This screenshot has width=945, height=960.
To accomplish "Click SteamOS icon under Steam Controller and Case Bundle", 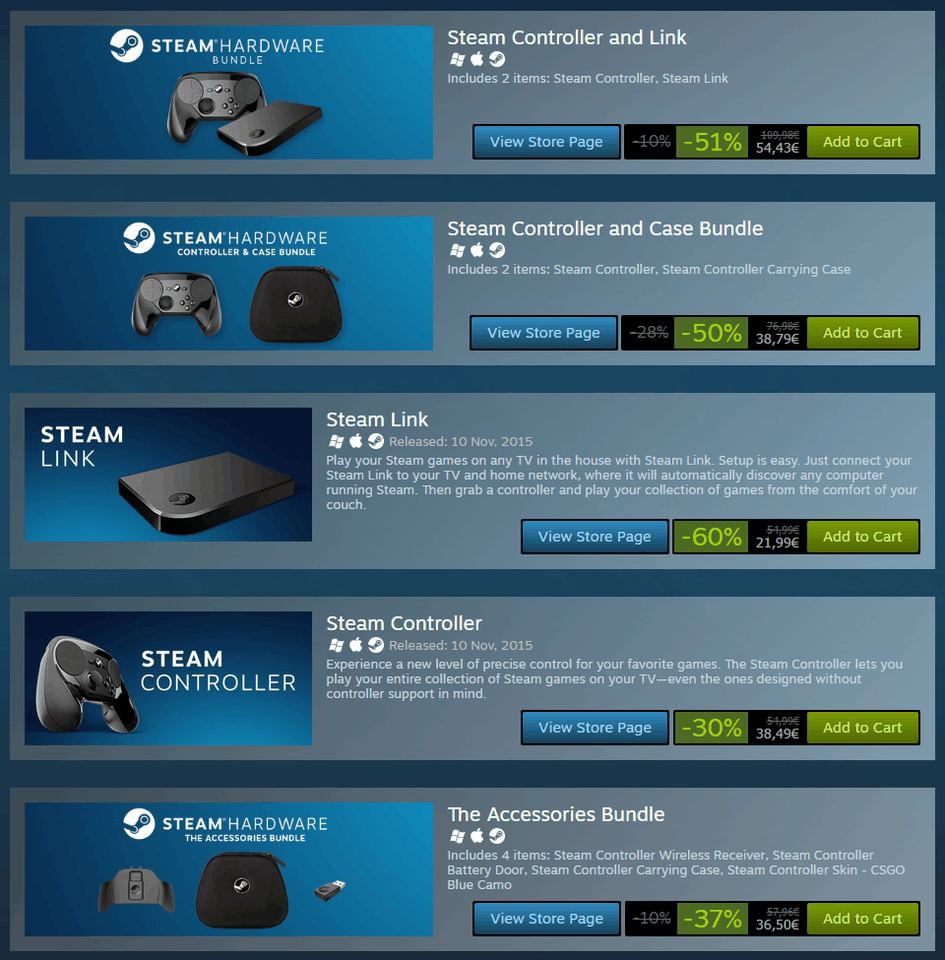I will point(497,250).
